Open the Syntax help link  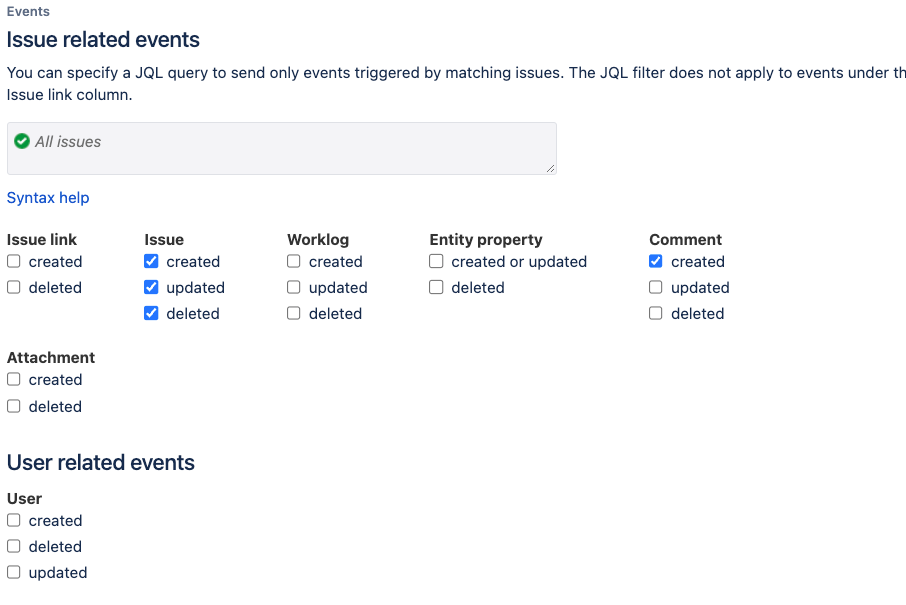pyautogui.click(x=48, y=198)
